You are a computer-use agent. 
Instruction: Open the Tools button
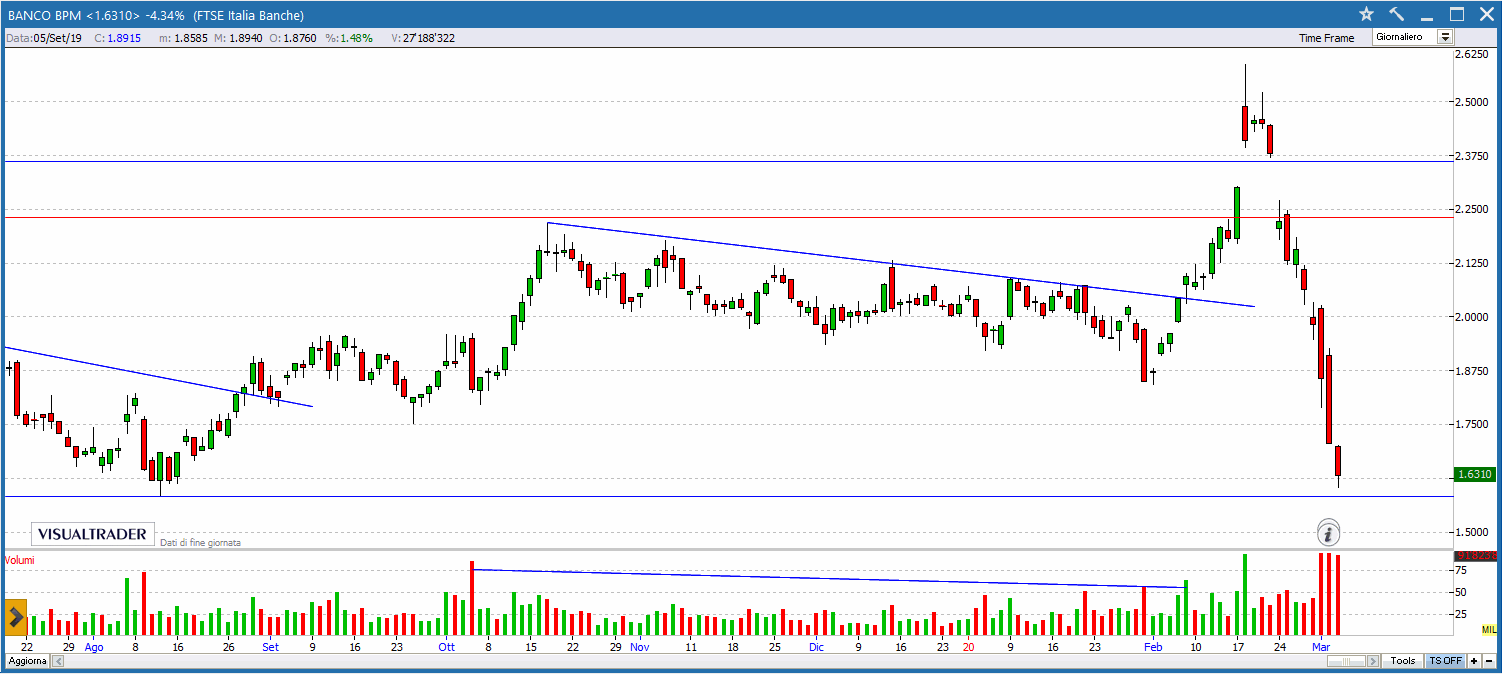pos(1403,661)
